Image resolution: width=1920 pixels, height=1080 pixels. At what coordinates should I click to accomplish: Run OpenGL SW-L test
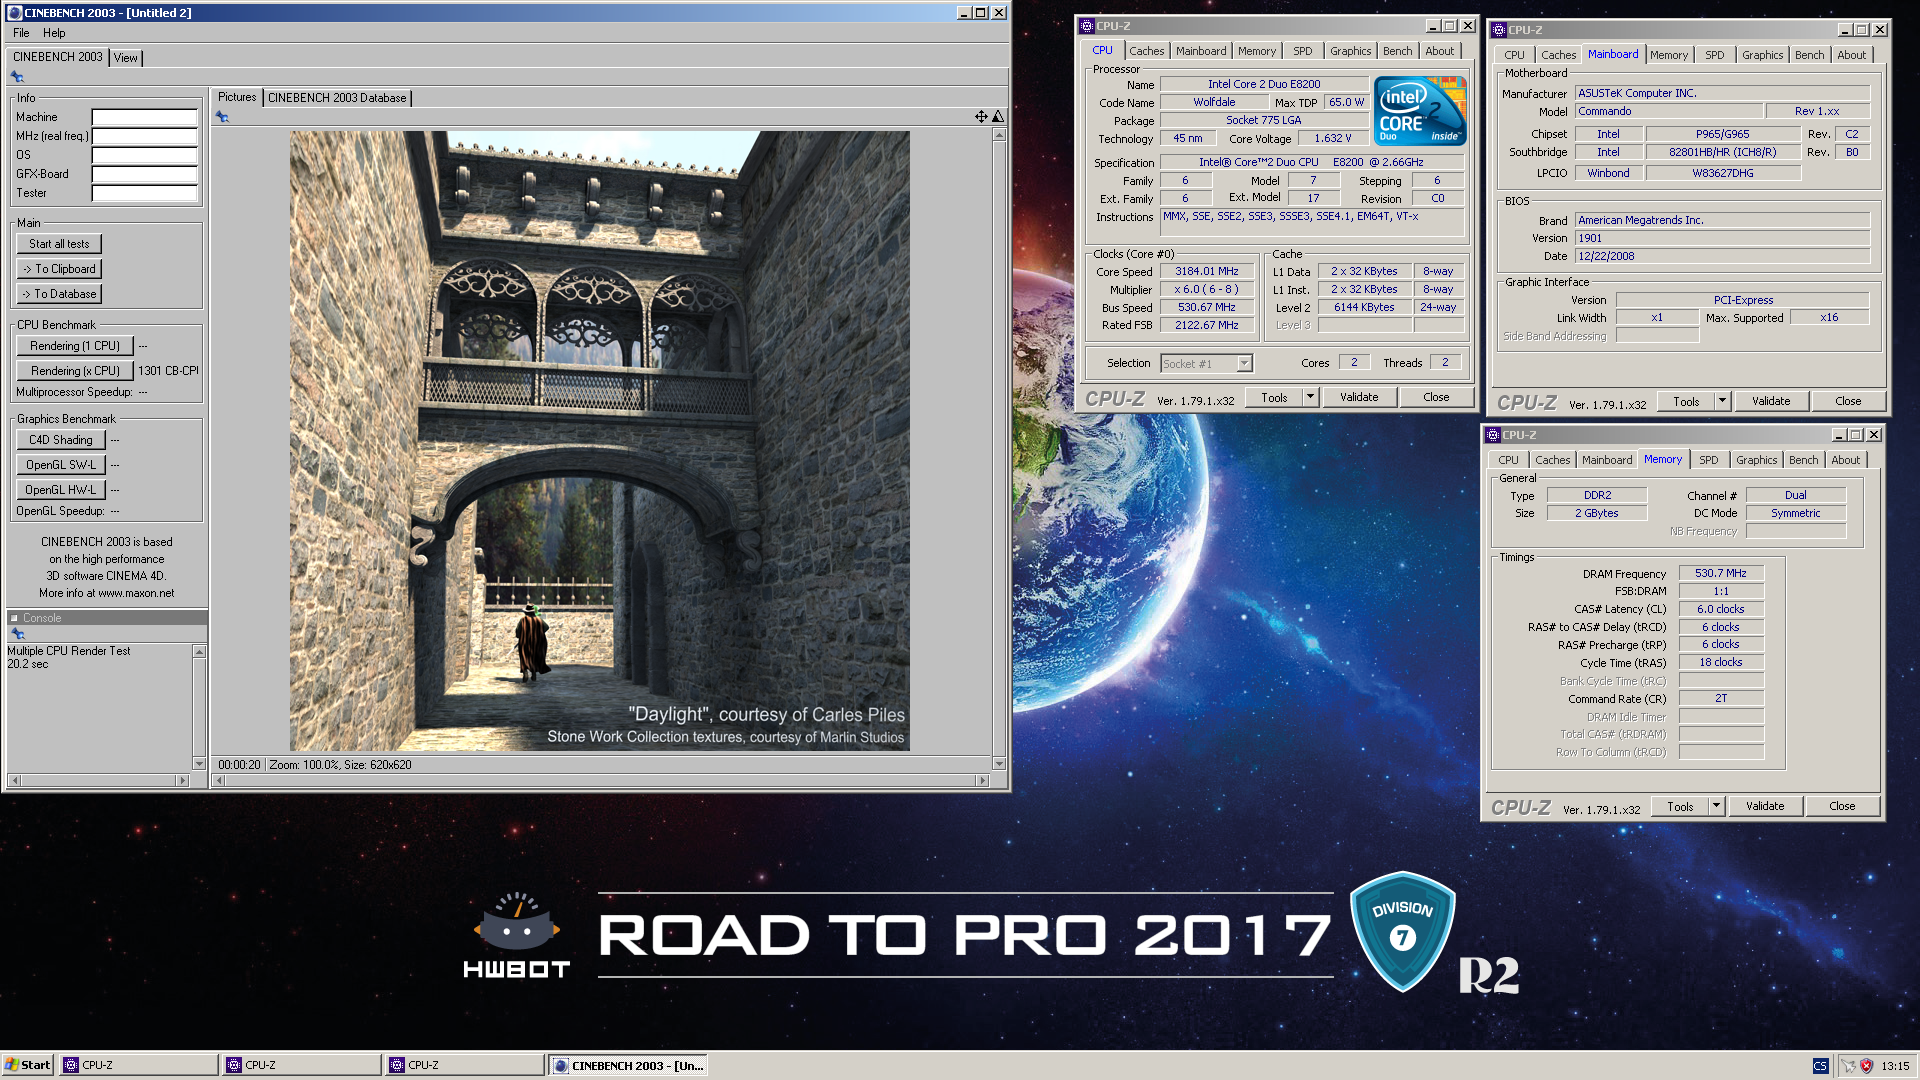pos(60,465)
